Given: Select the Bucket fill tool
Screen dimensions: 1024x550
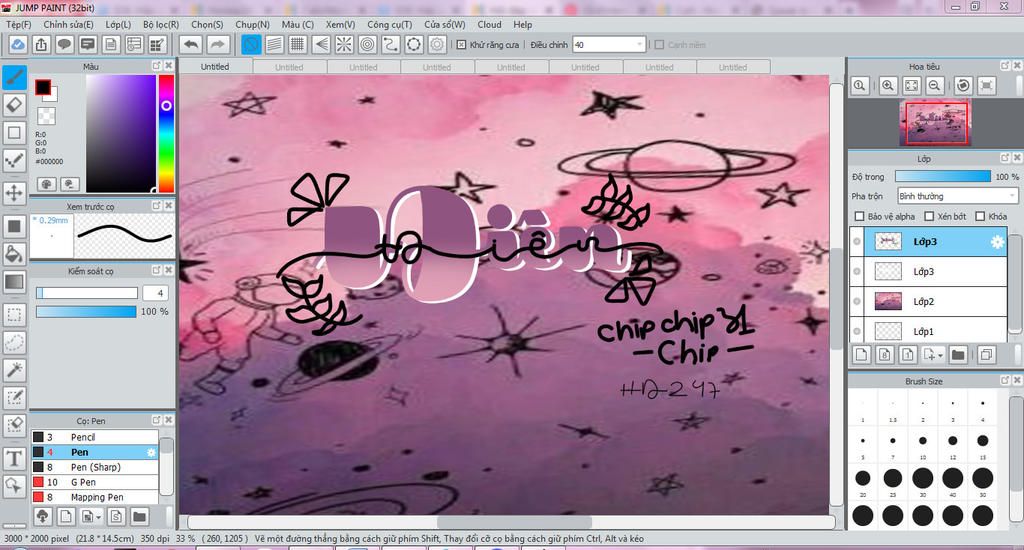Looking at the screenshot, I should coord(14,254).
